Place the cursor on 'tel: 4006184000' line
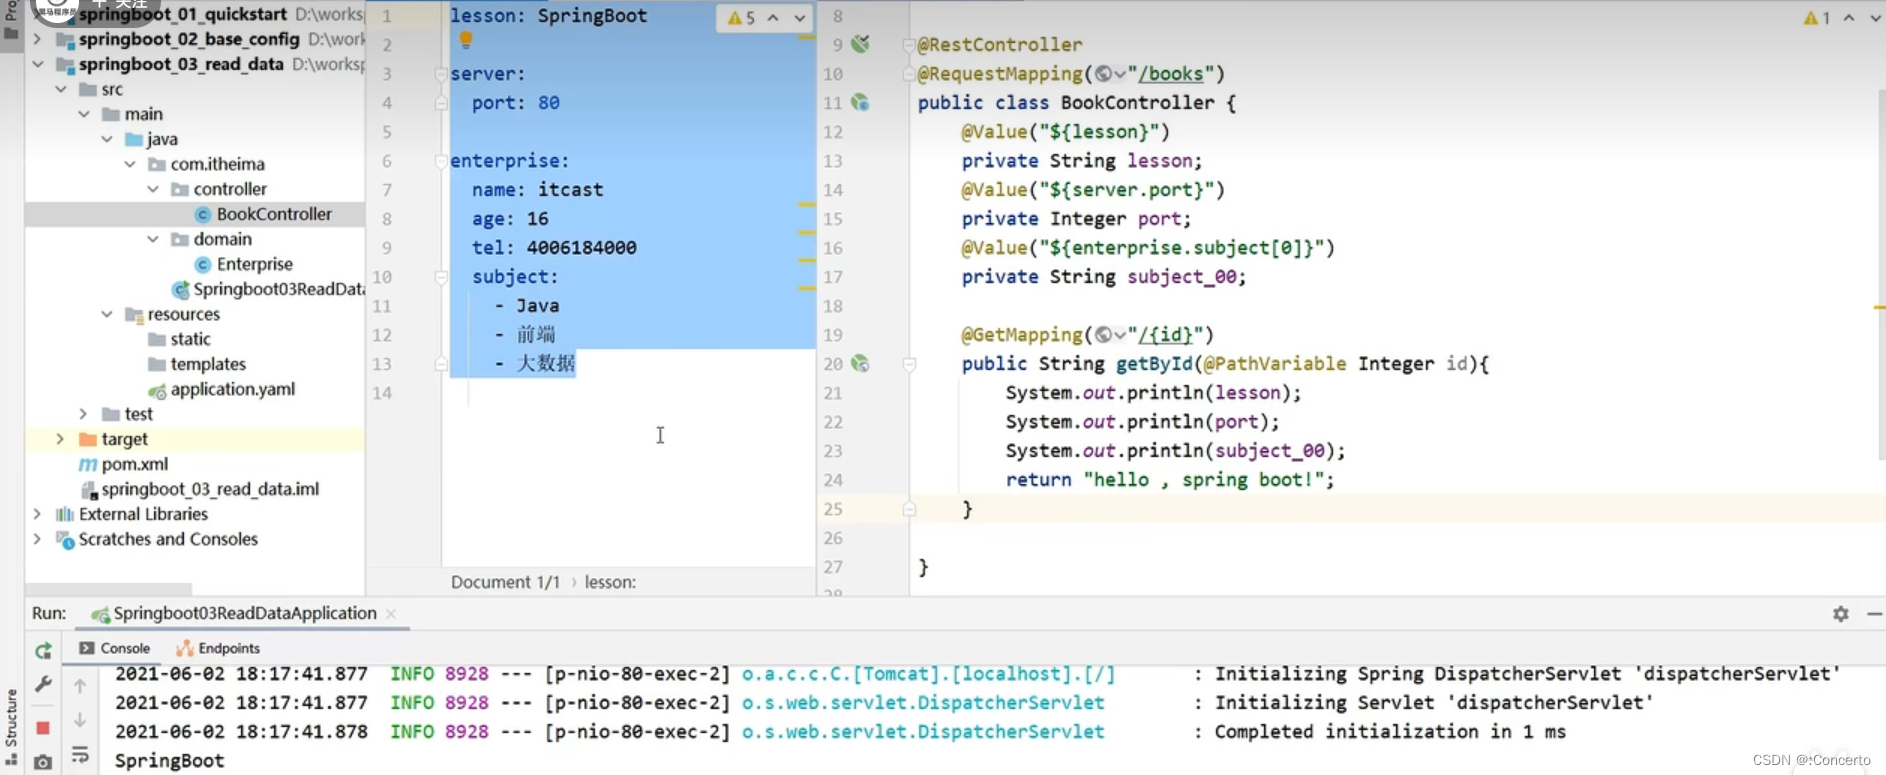1886x775 pixels. coord(554,248)
